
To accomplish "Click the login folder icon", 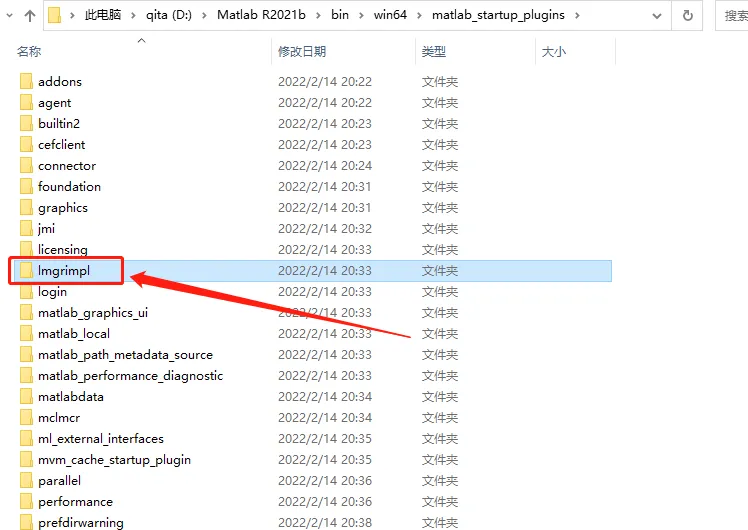I will (26, 291).
